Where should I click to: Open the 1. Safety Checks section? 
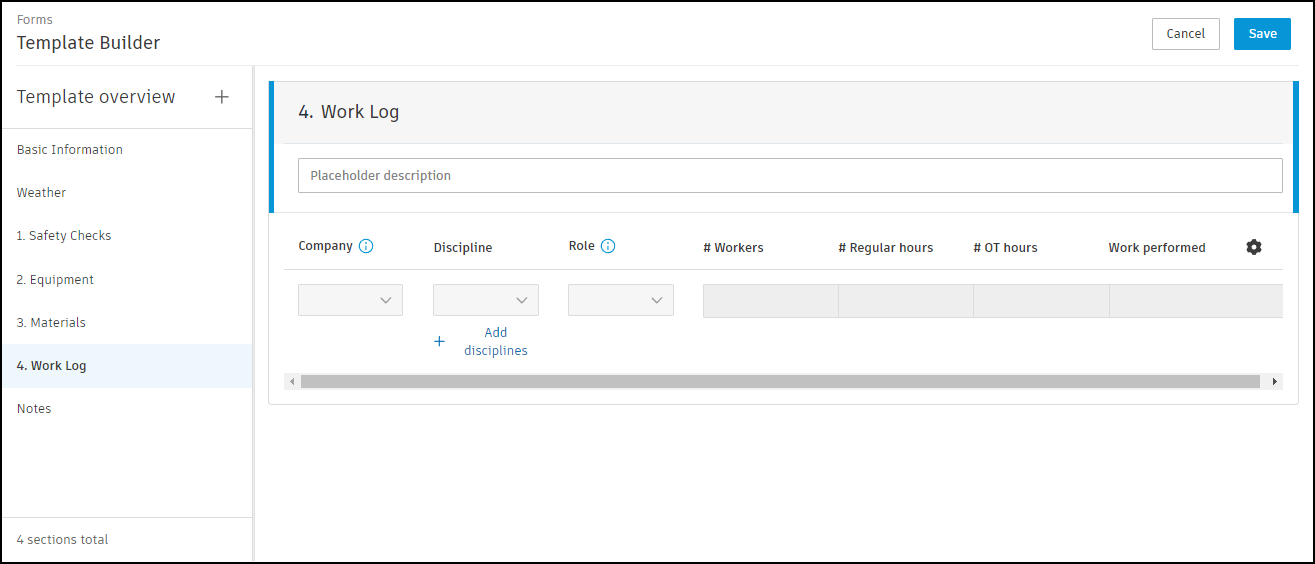pos(64,236)
